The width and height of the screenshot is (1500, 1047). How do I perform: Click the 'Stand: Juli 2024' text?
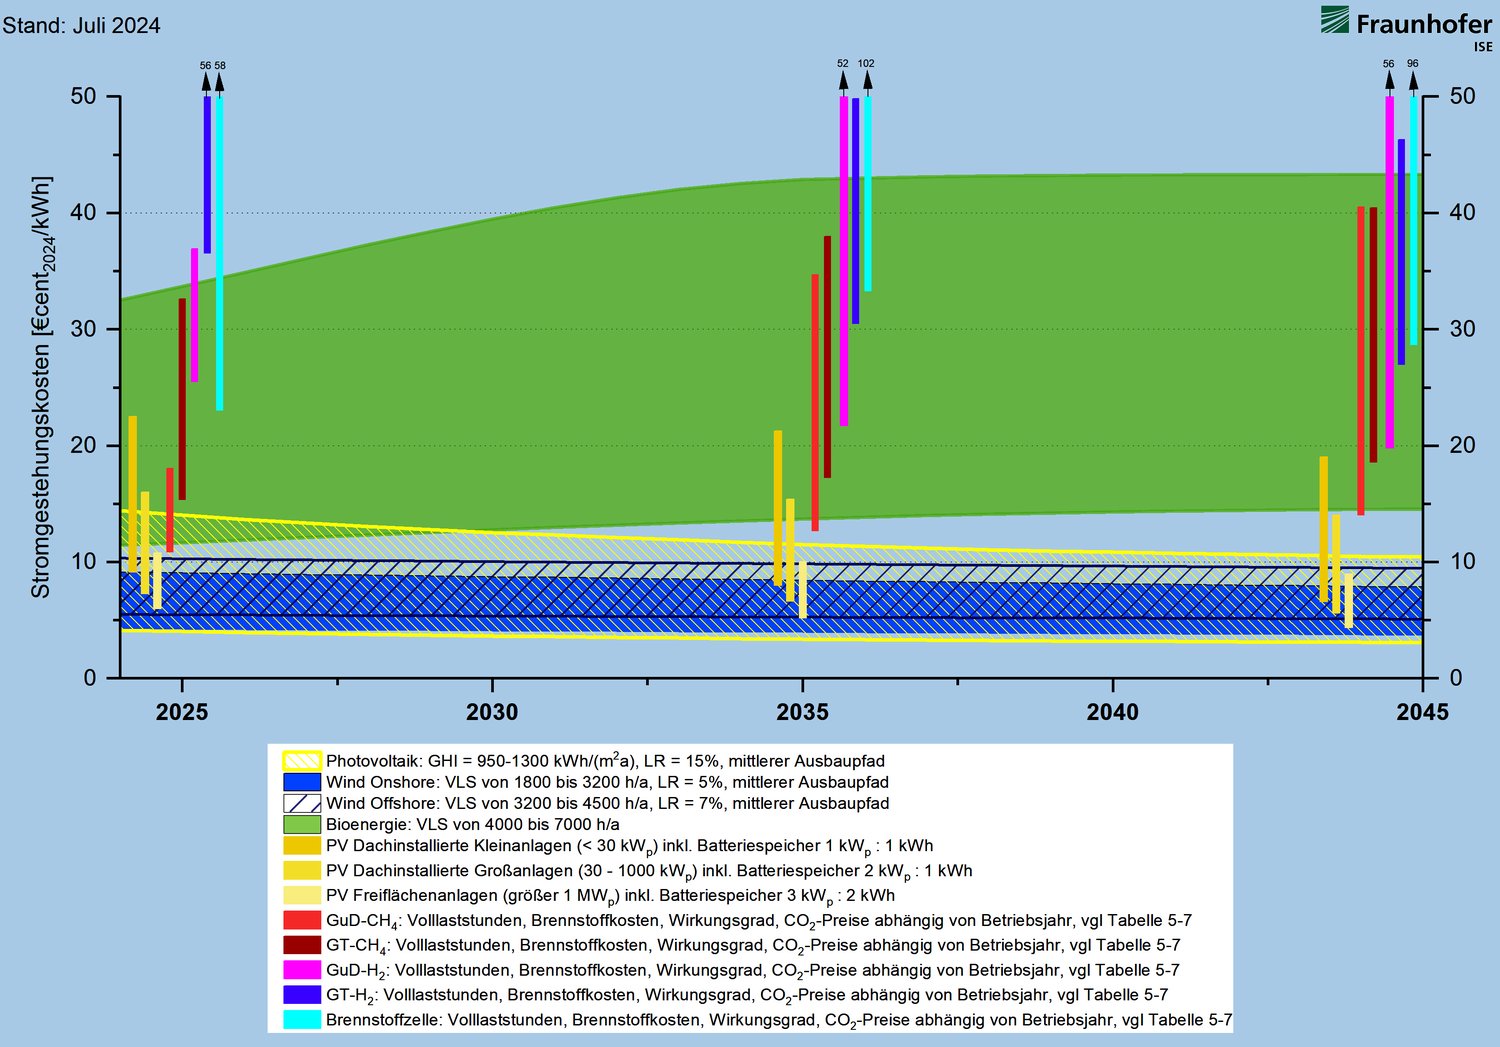(x=82, y=26)
